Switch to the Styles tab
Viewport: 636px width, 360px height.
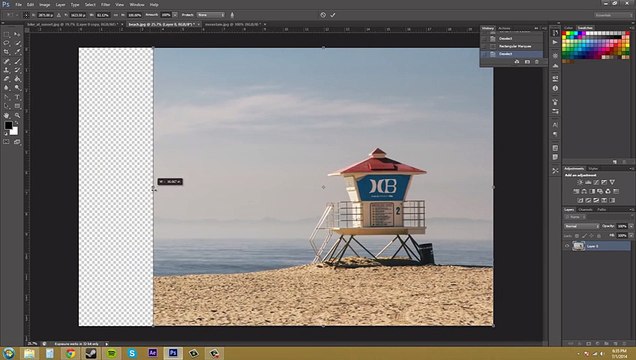[x=593, y=169]
